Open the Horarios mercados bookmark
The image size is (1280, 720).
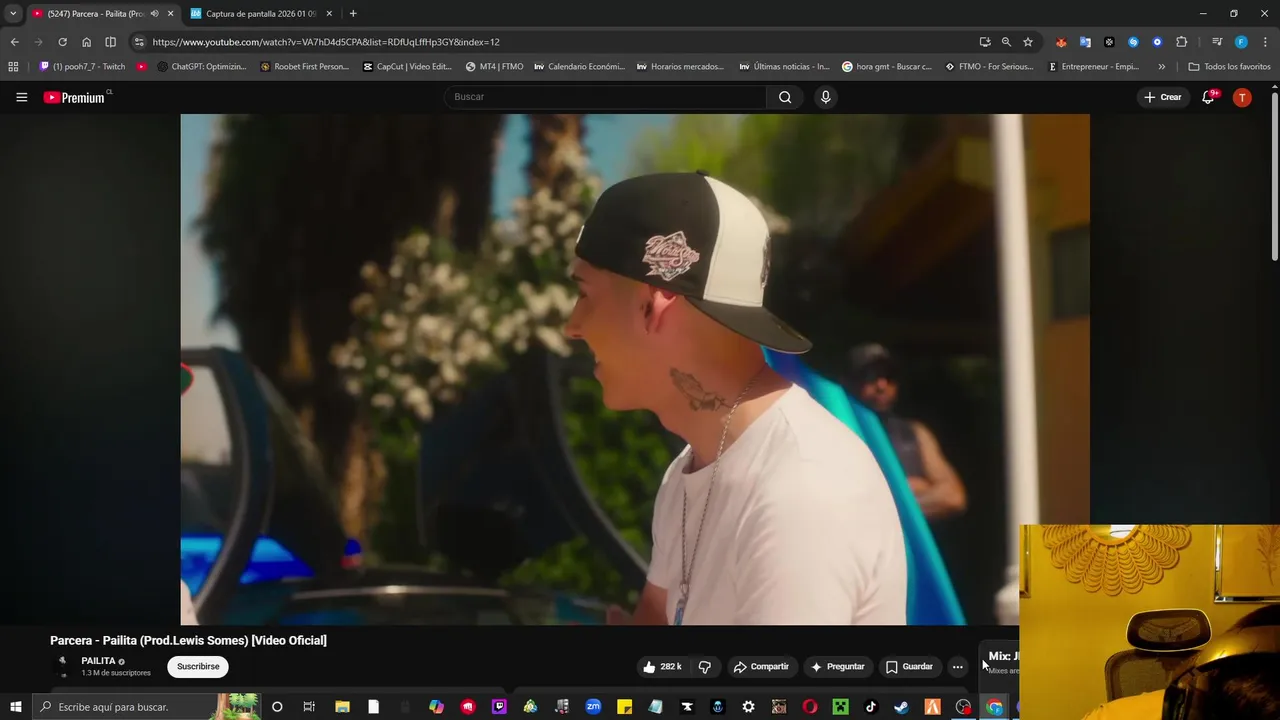coord(680,67)
